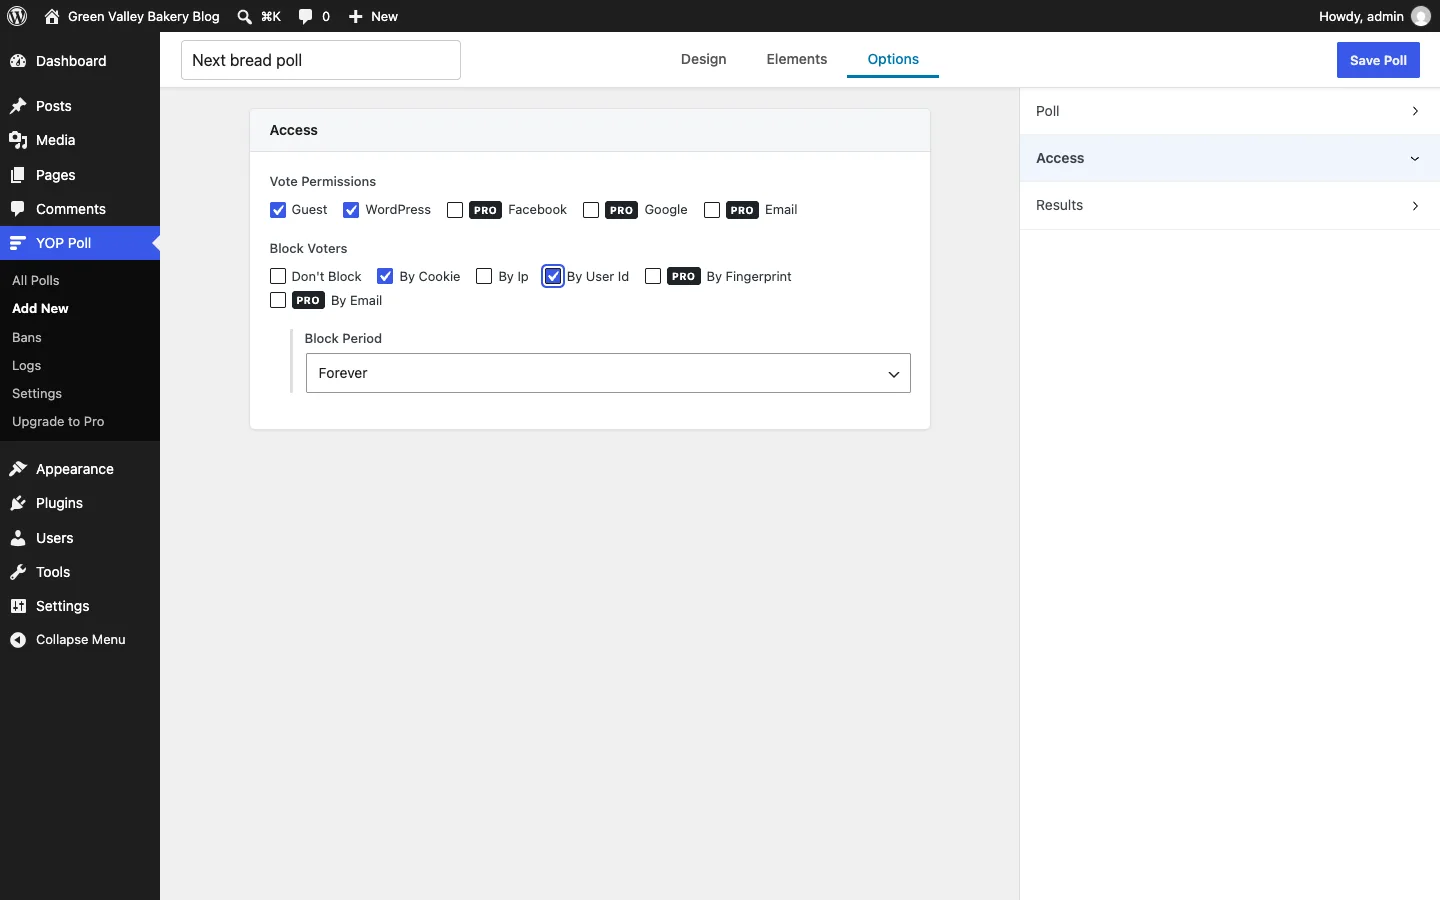1440x900 pixels.
Task: Click the Appearance paintbrush icon
Action: click(x=18, y=469)
